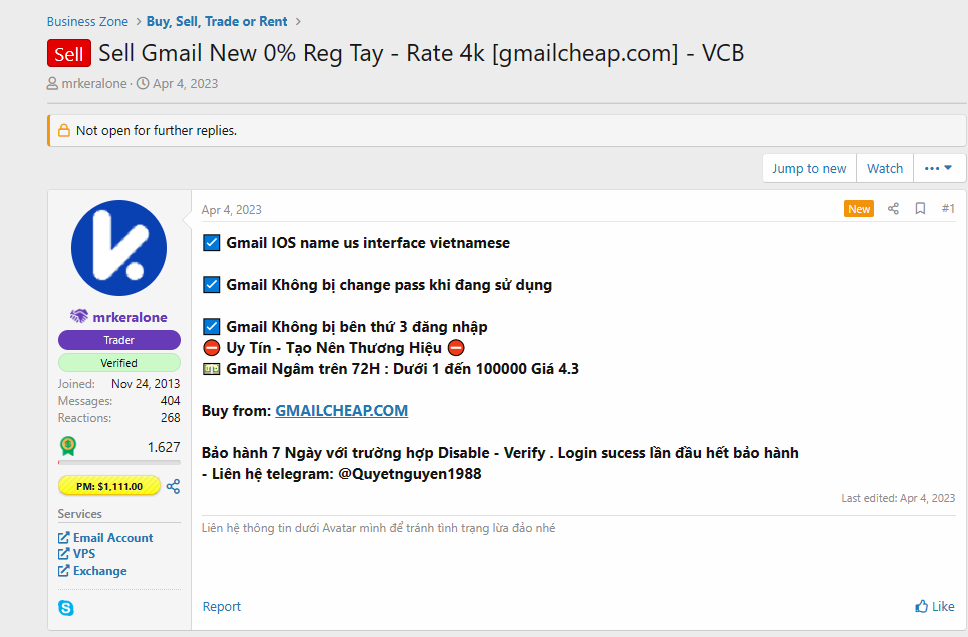Image resolution: width=968 pixels, height=637 pixels.
Task: Click the checkbox emoji before Gmail IOS line
Action: click(x=211, y=243)
